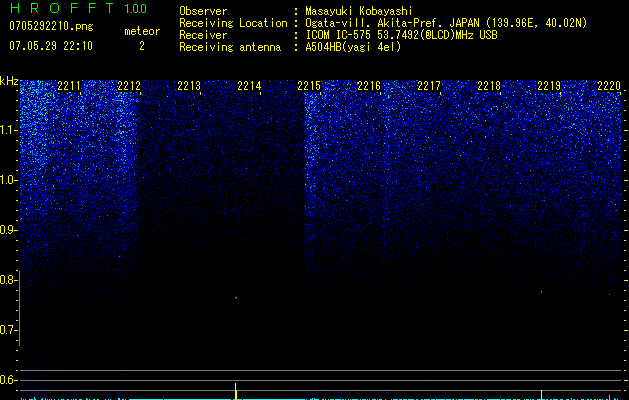Click the 2217 time marker
Screen dimensions: 629x400
click(x=429, y=86)
